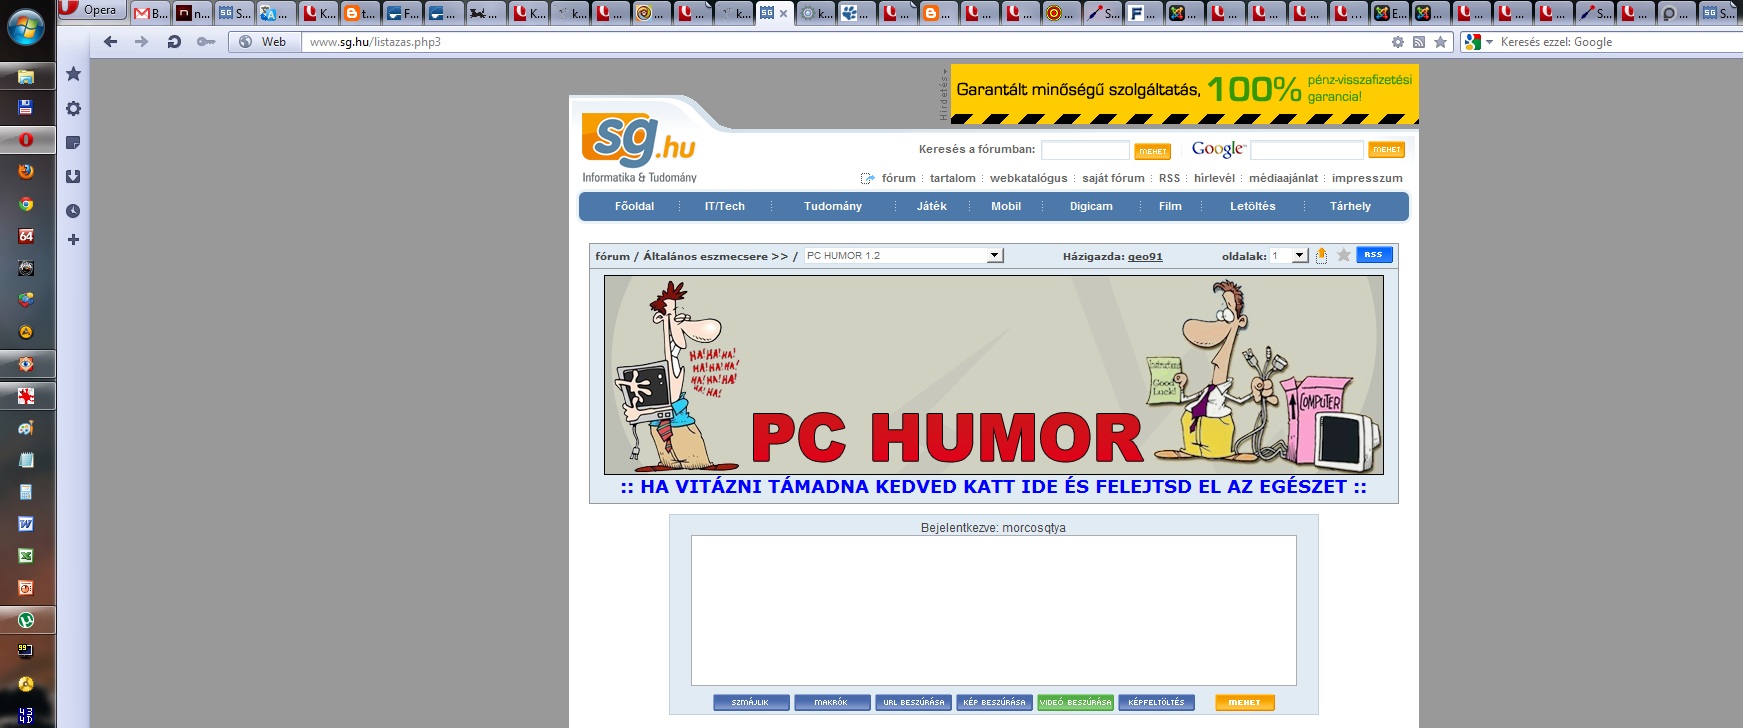
Task: Click the SZMÁJLIK button below message box
Action: 751,703
